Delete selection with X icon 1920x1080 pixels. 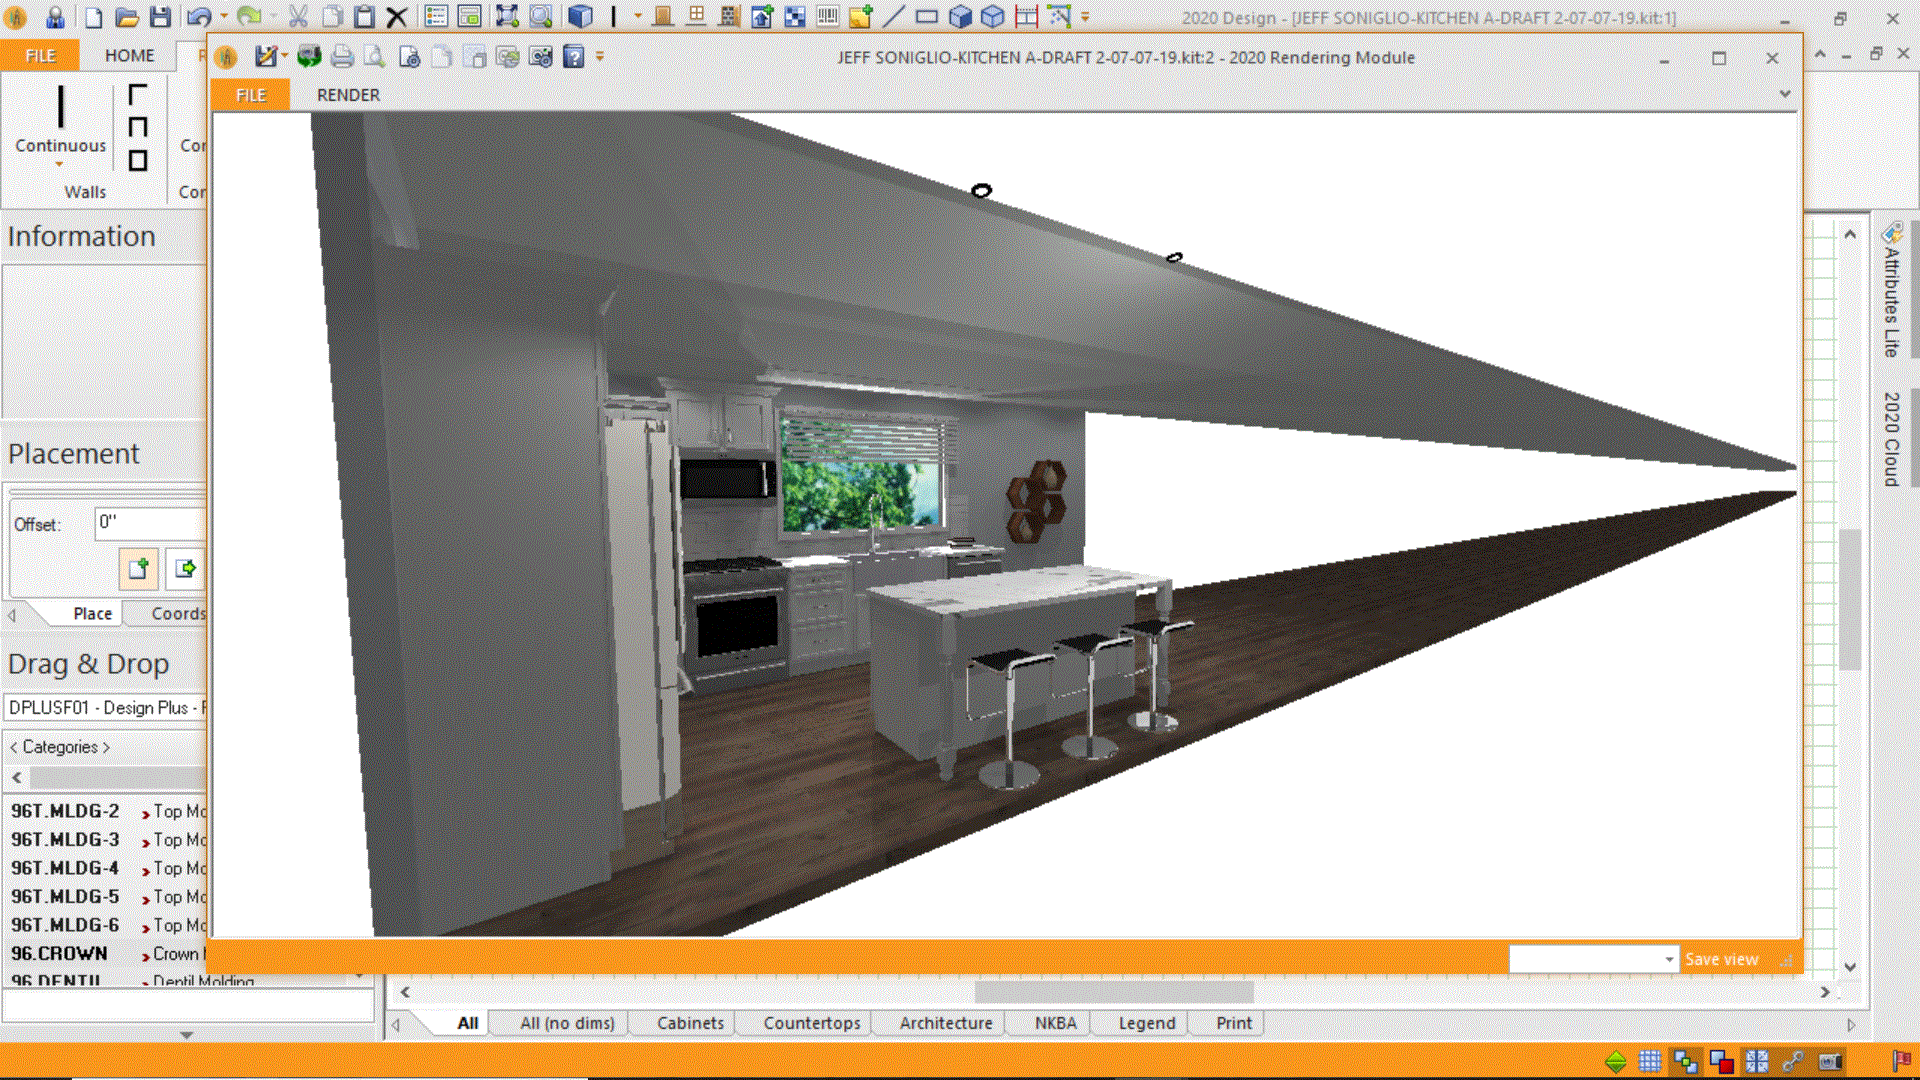tap(397, 17)
